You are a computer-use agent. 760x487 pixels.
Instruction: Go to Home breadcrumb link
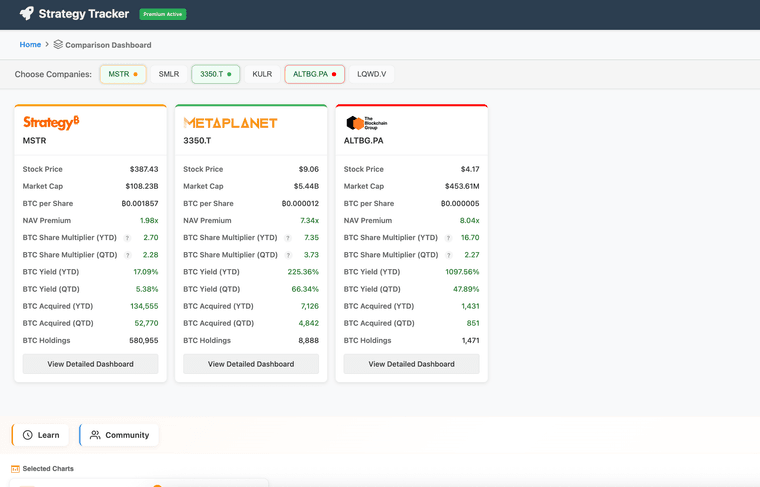30,45
